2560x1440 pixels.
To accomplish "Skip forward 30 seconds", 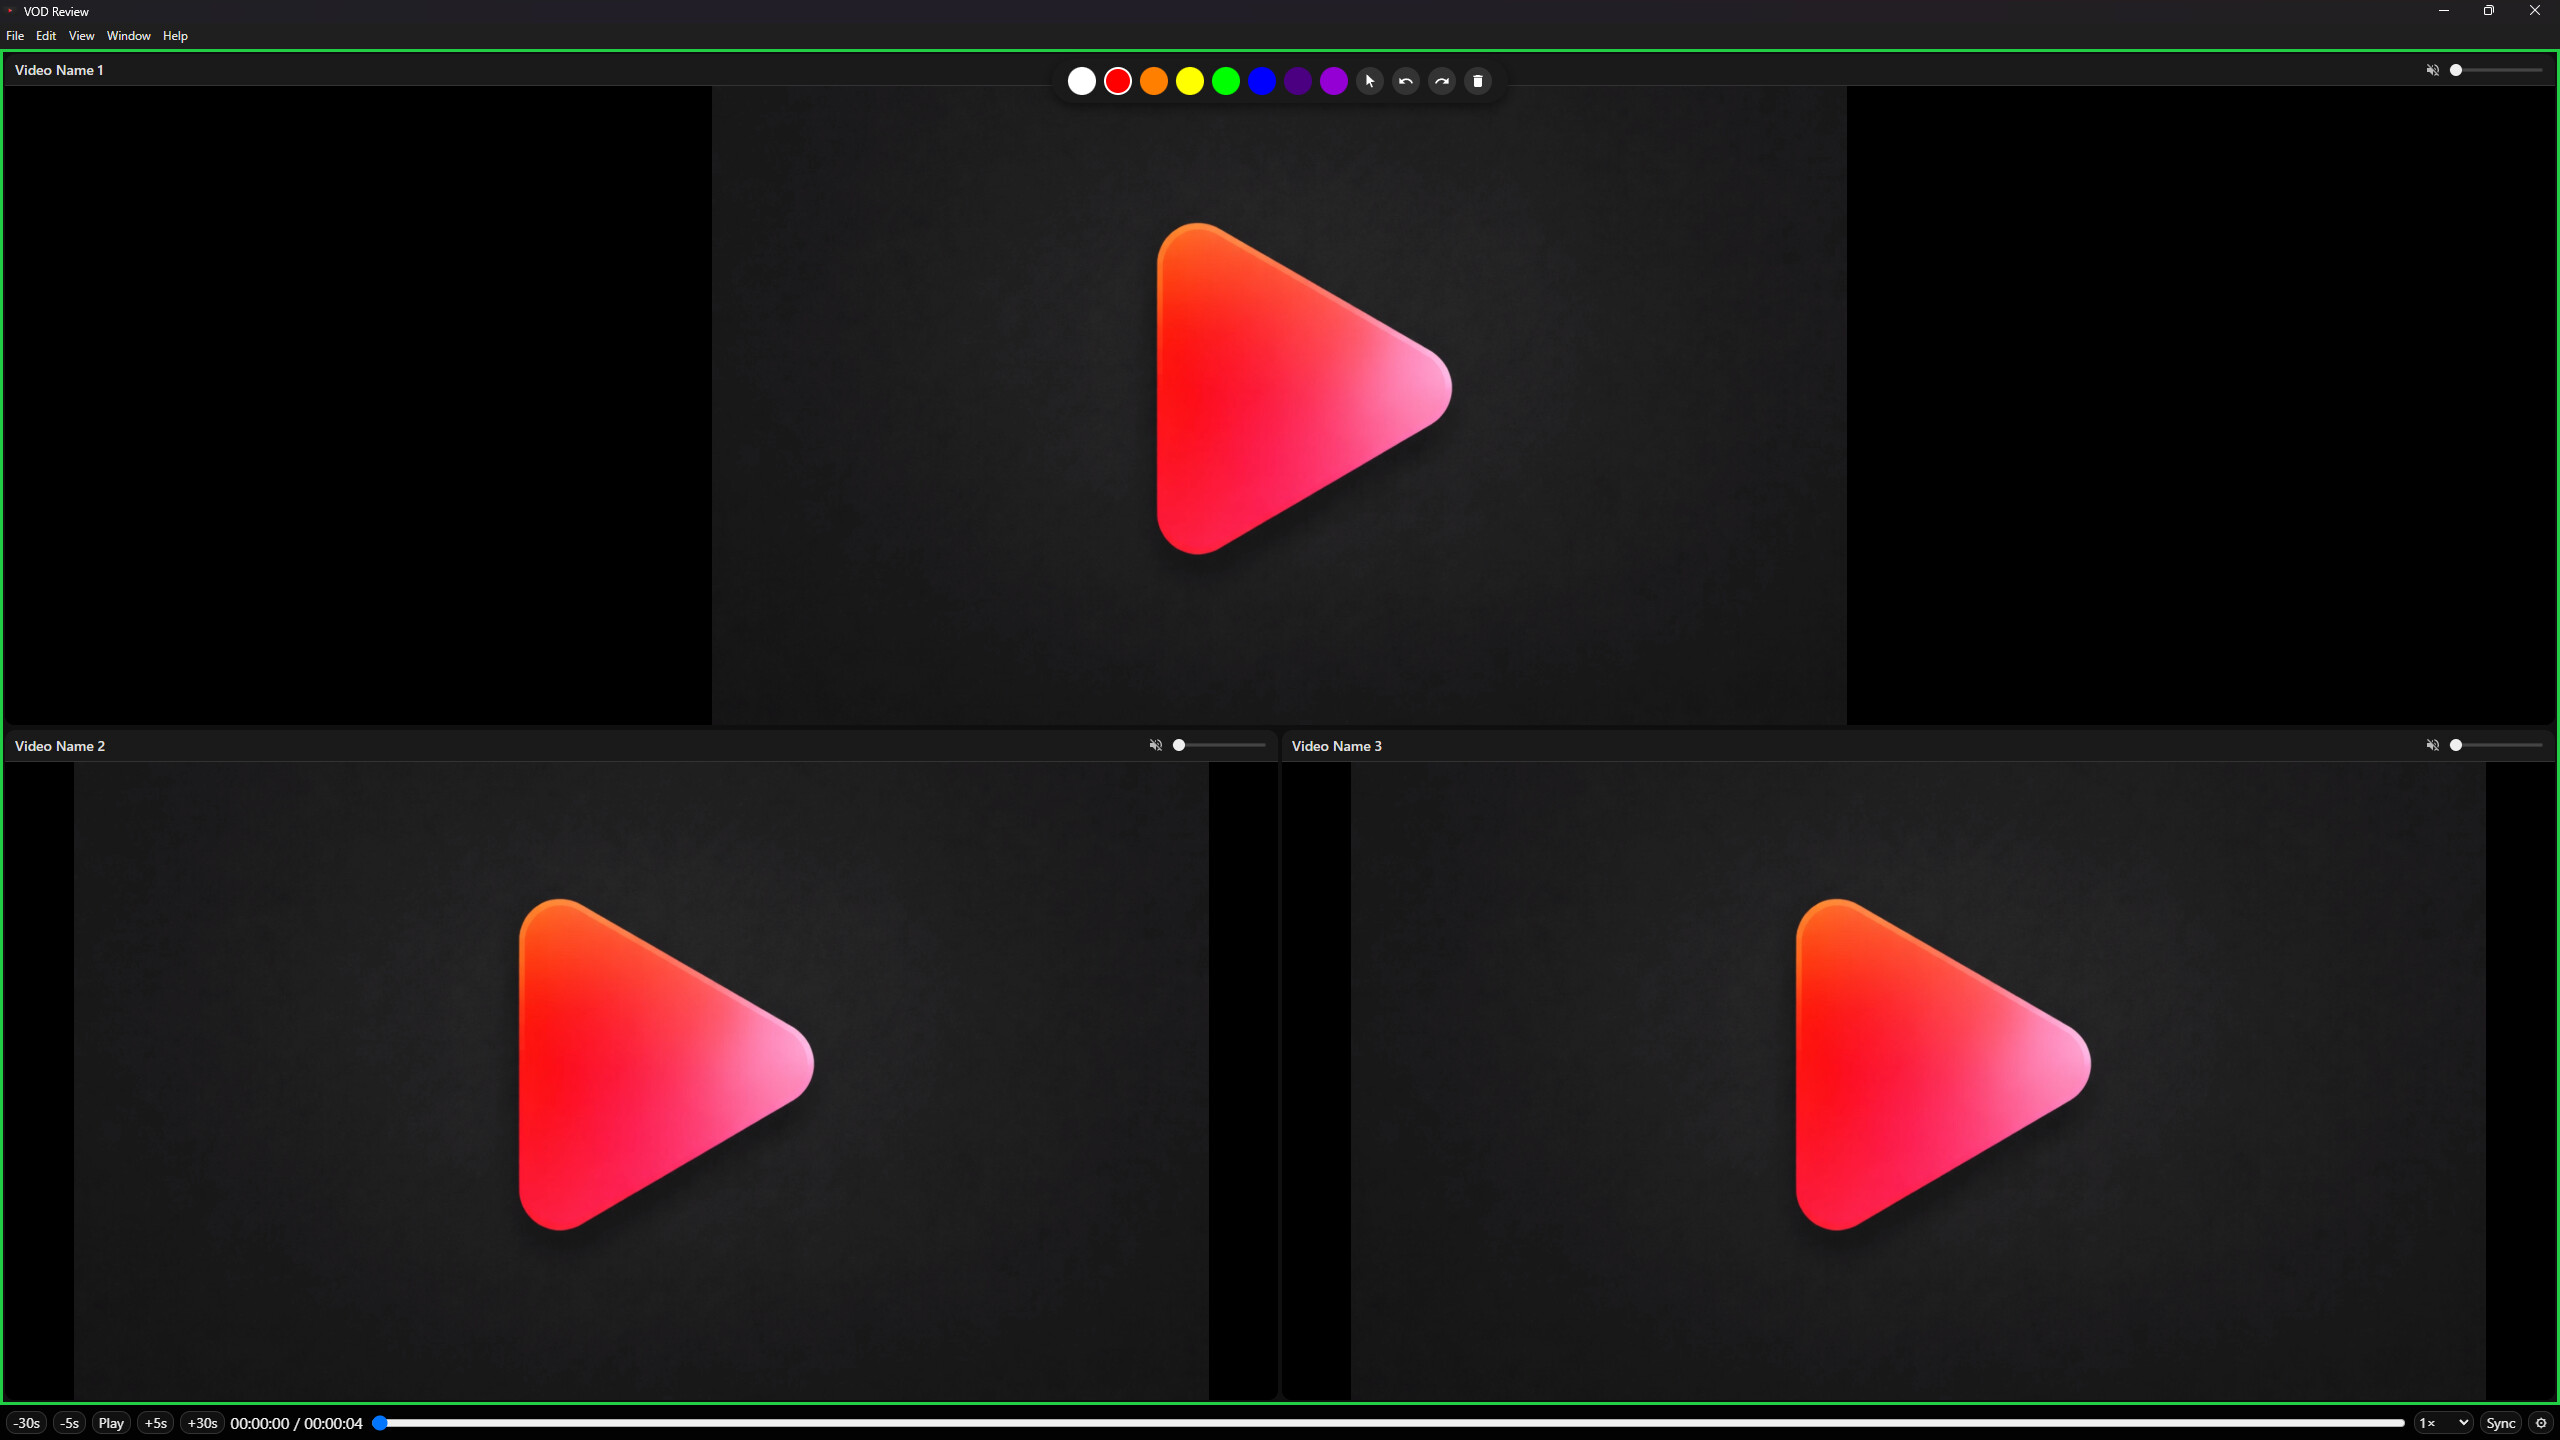I will click(x=202, y=1422).
